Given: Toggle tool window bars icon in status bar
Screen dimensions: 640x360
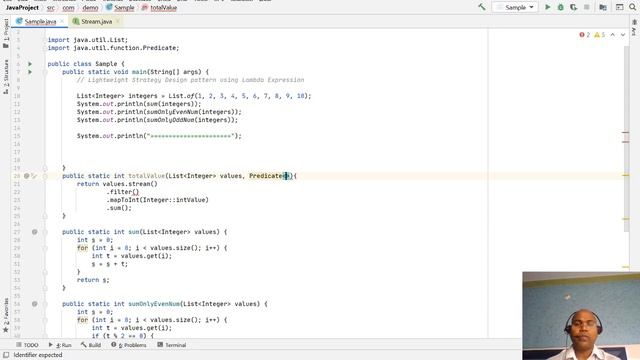Looking at the screenshot, I should (6, 355).
